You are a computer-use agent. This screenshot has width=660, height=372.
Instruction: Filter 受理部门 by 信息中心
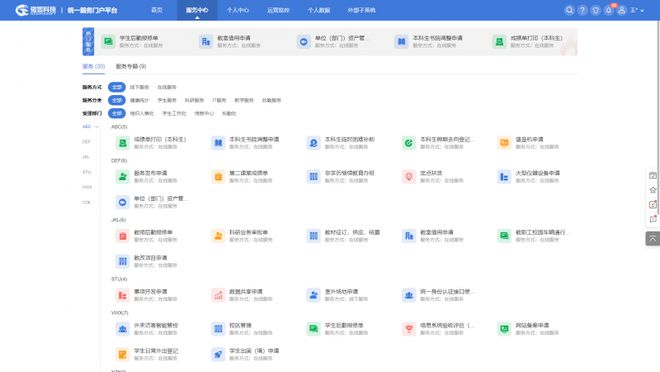tap(204, 113)
